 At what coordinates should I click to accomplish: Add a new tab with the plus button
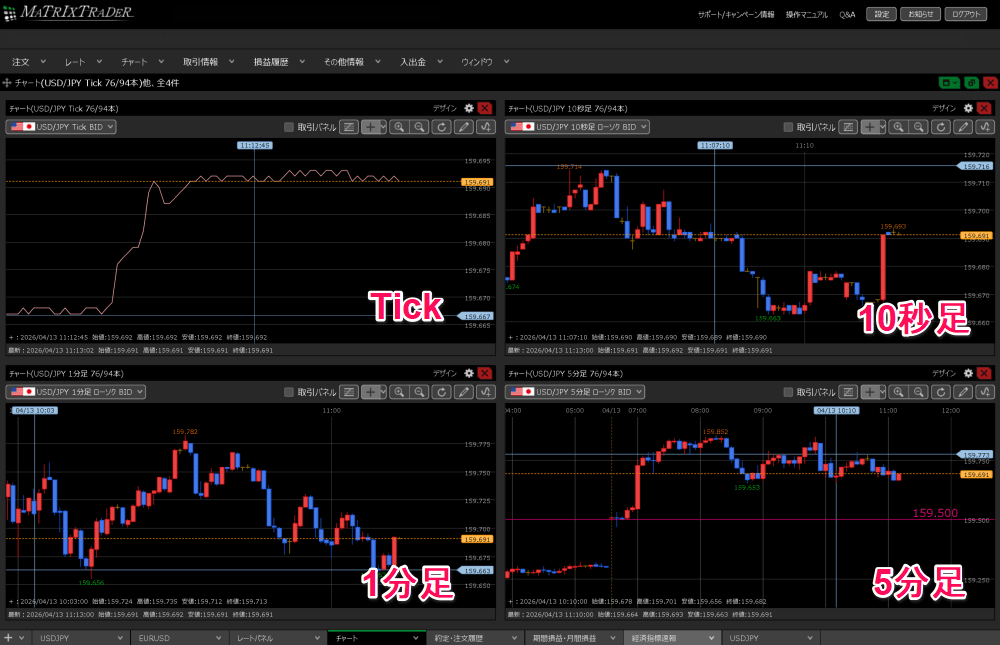8,637
